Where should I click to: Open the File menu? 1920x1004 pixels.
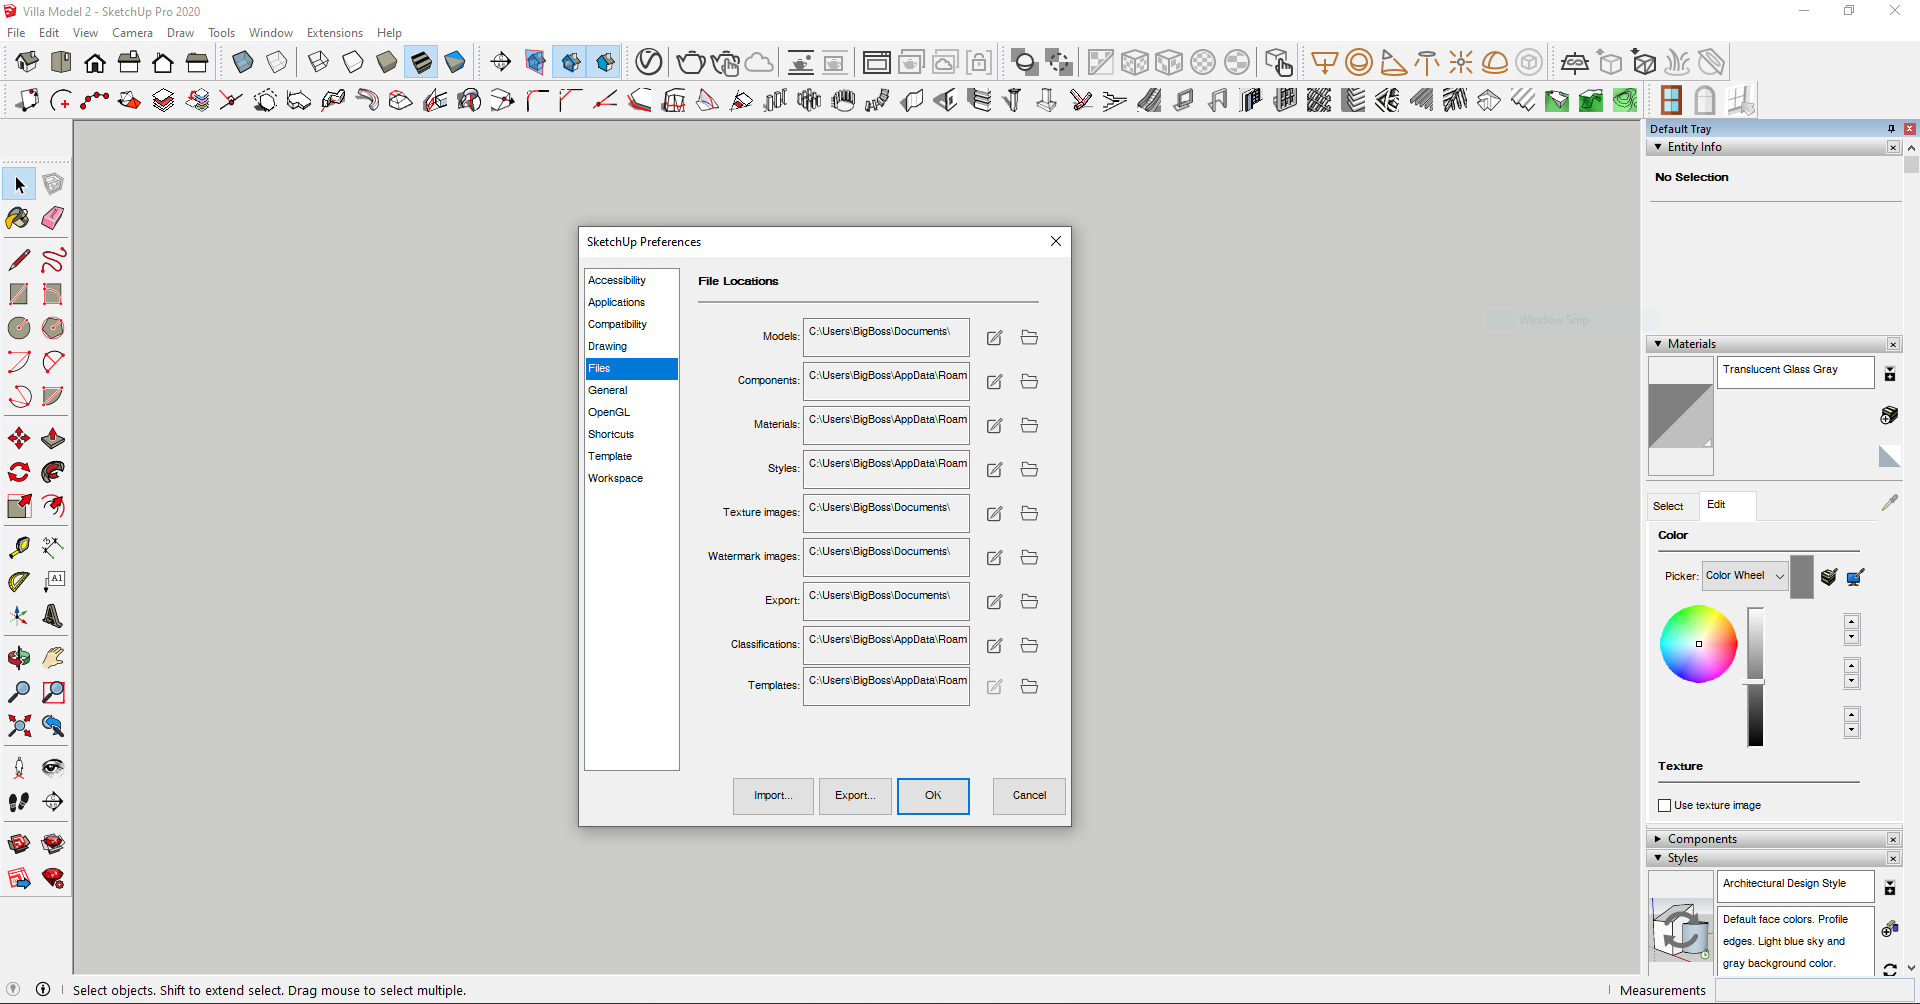16,33
